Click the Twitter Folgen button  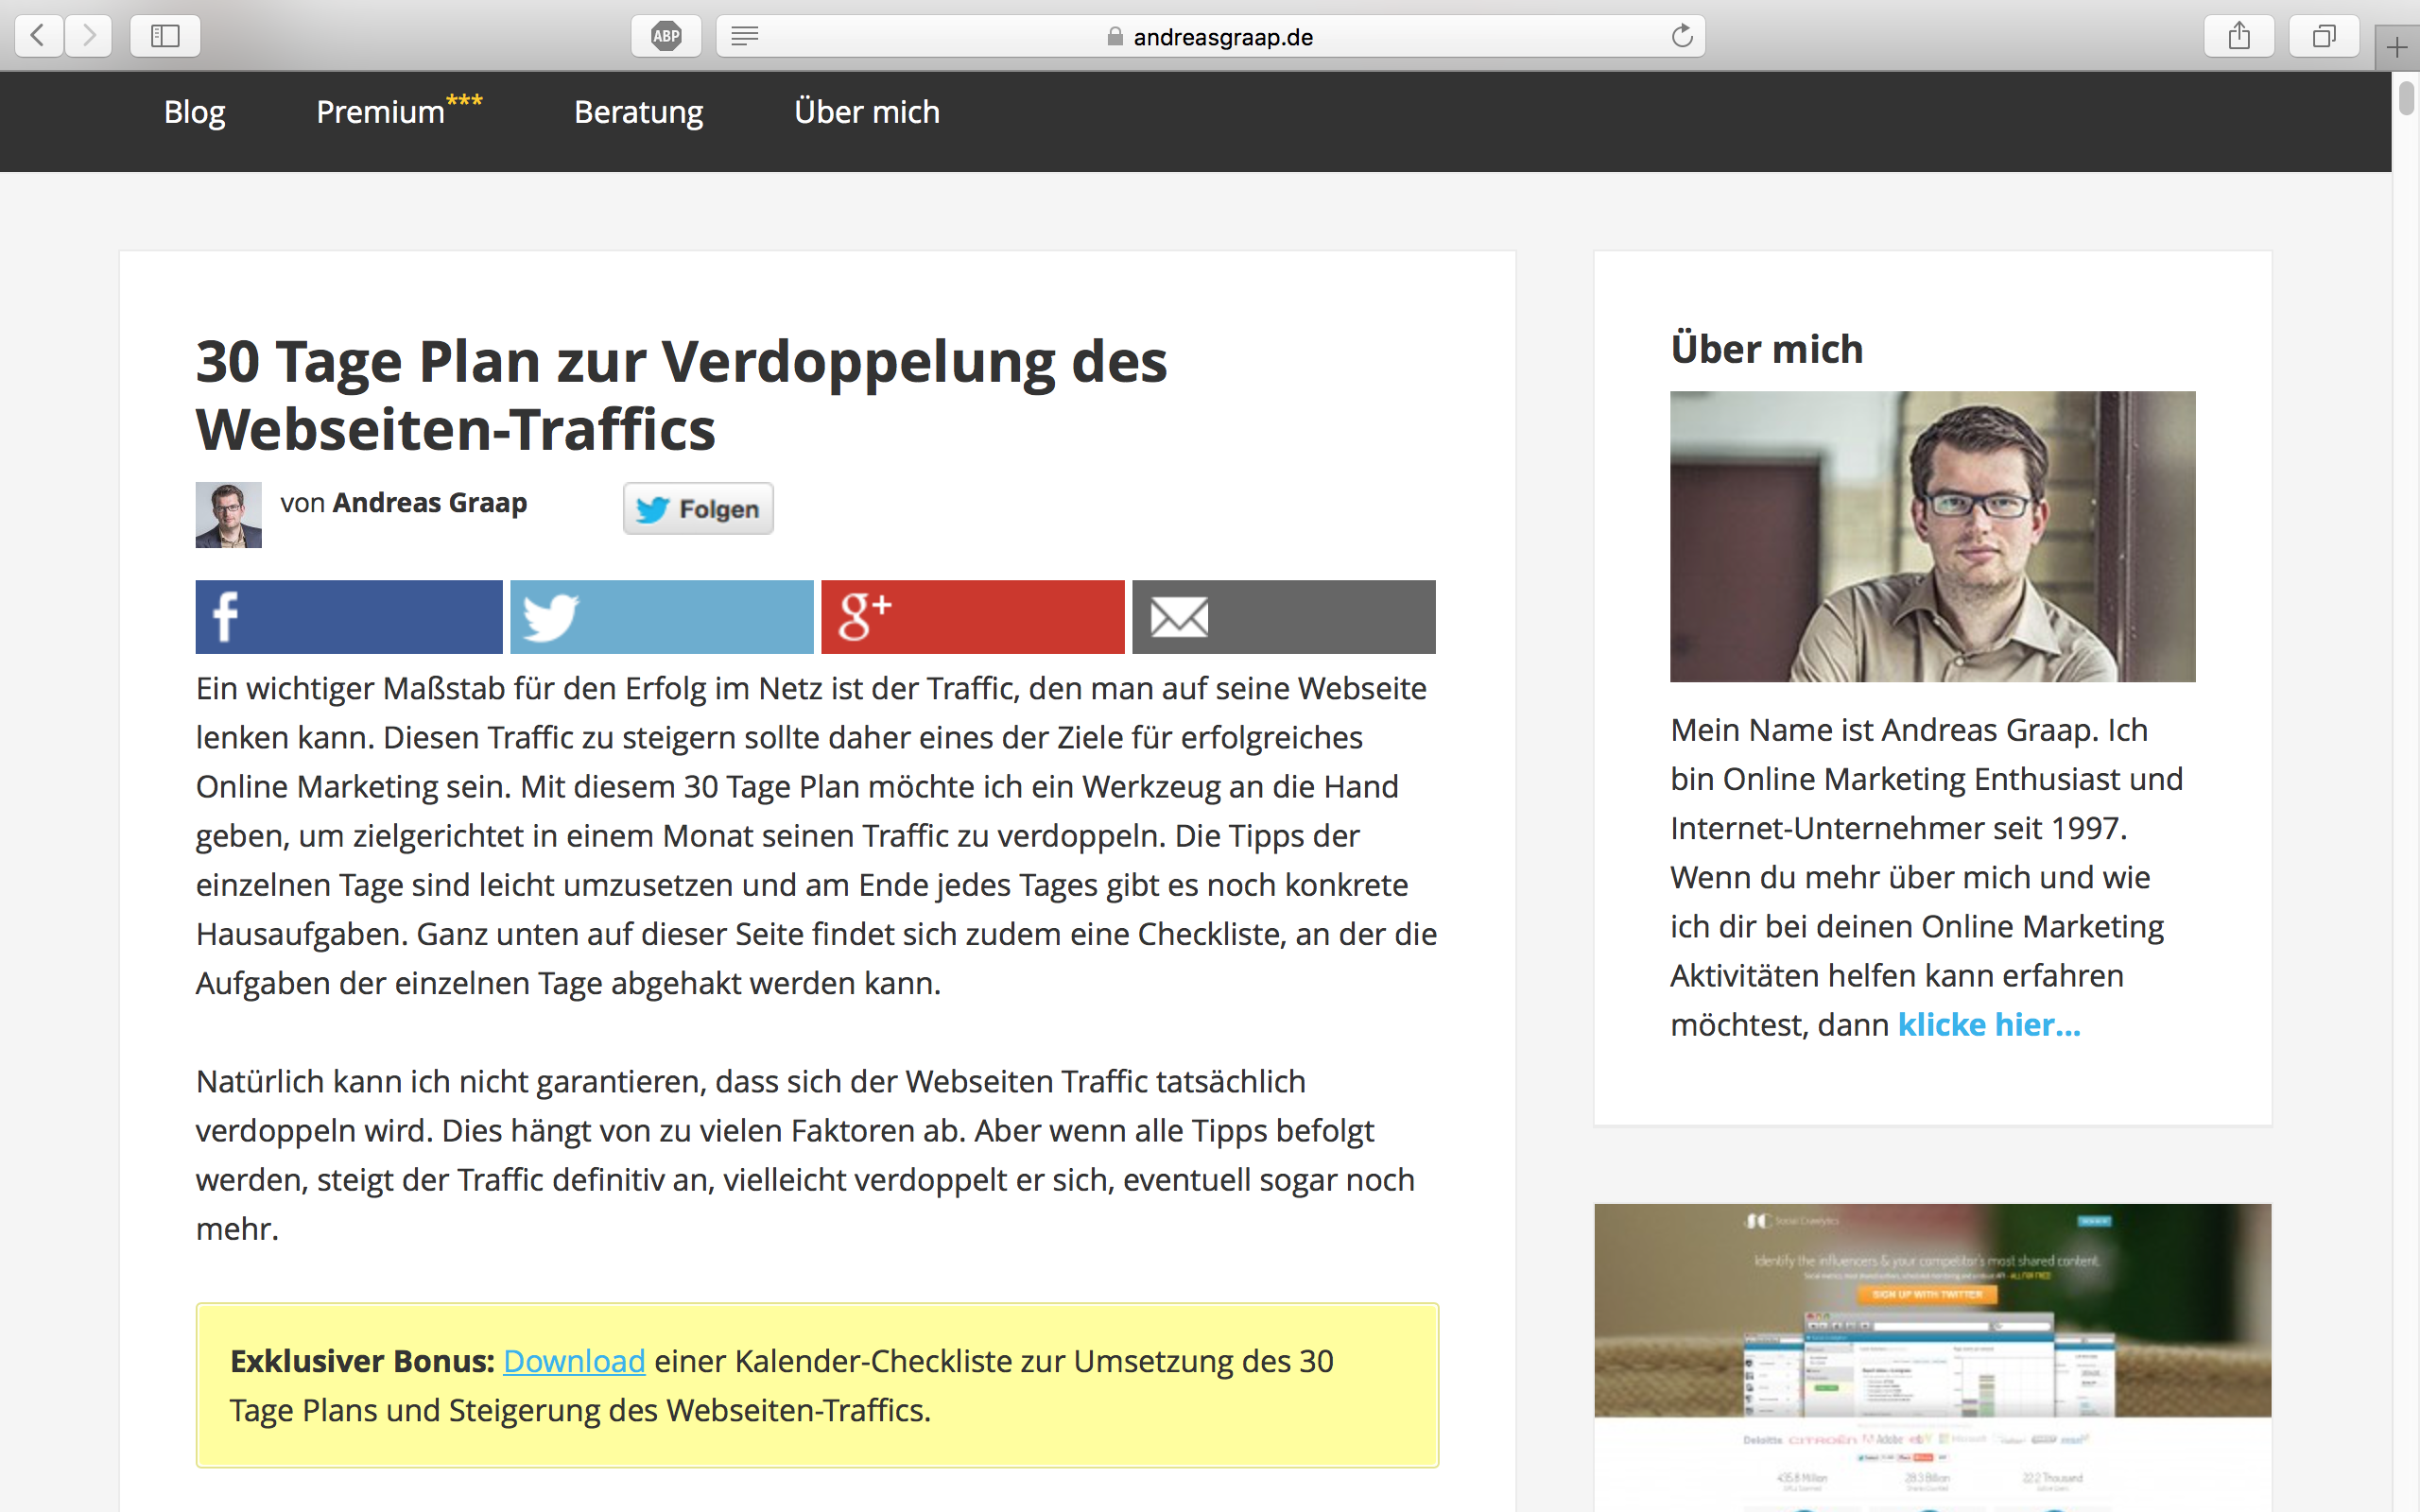[698, 509]
